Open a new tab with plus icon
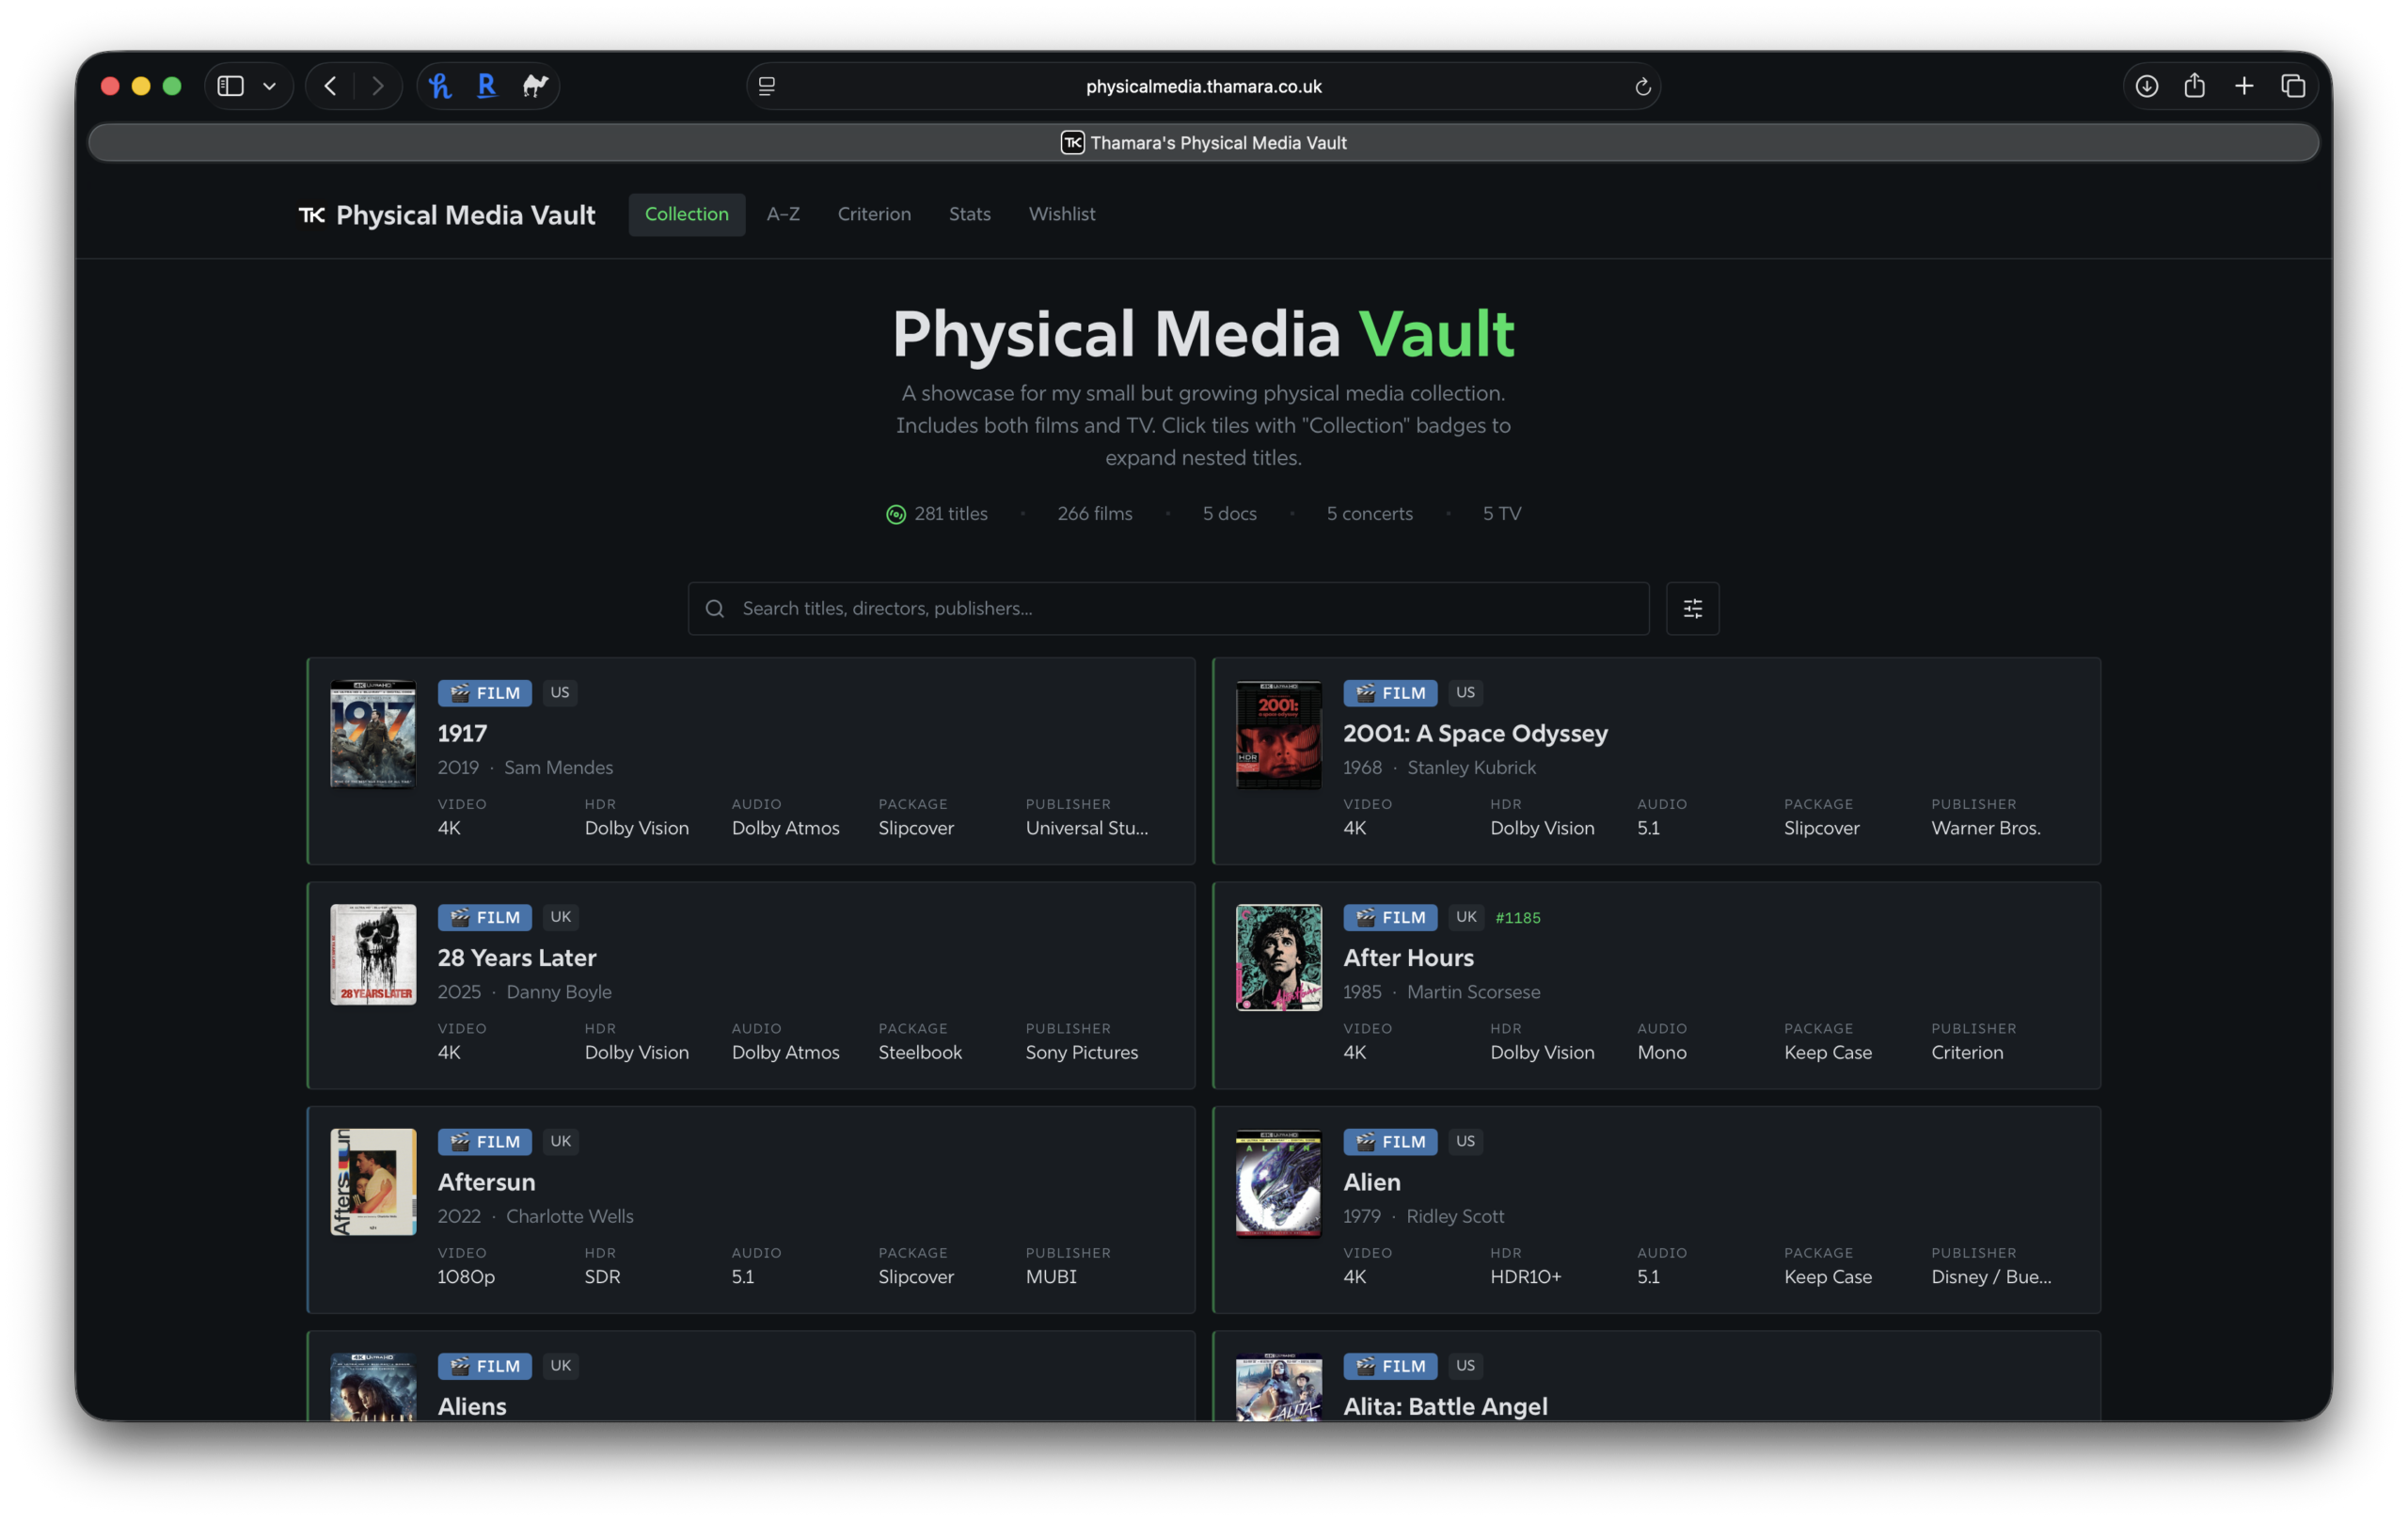The height and width of the screenshot is (1521, 2408). coord(2243,86)
